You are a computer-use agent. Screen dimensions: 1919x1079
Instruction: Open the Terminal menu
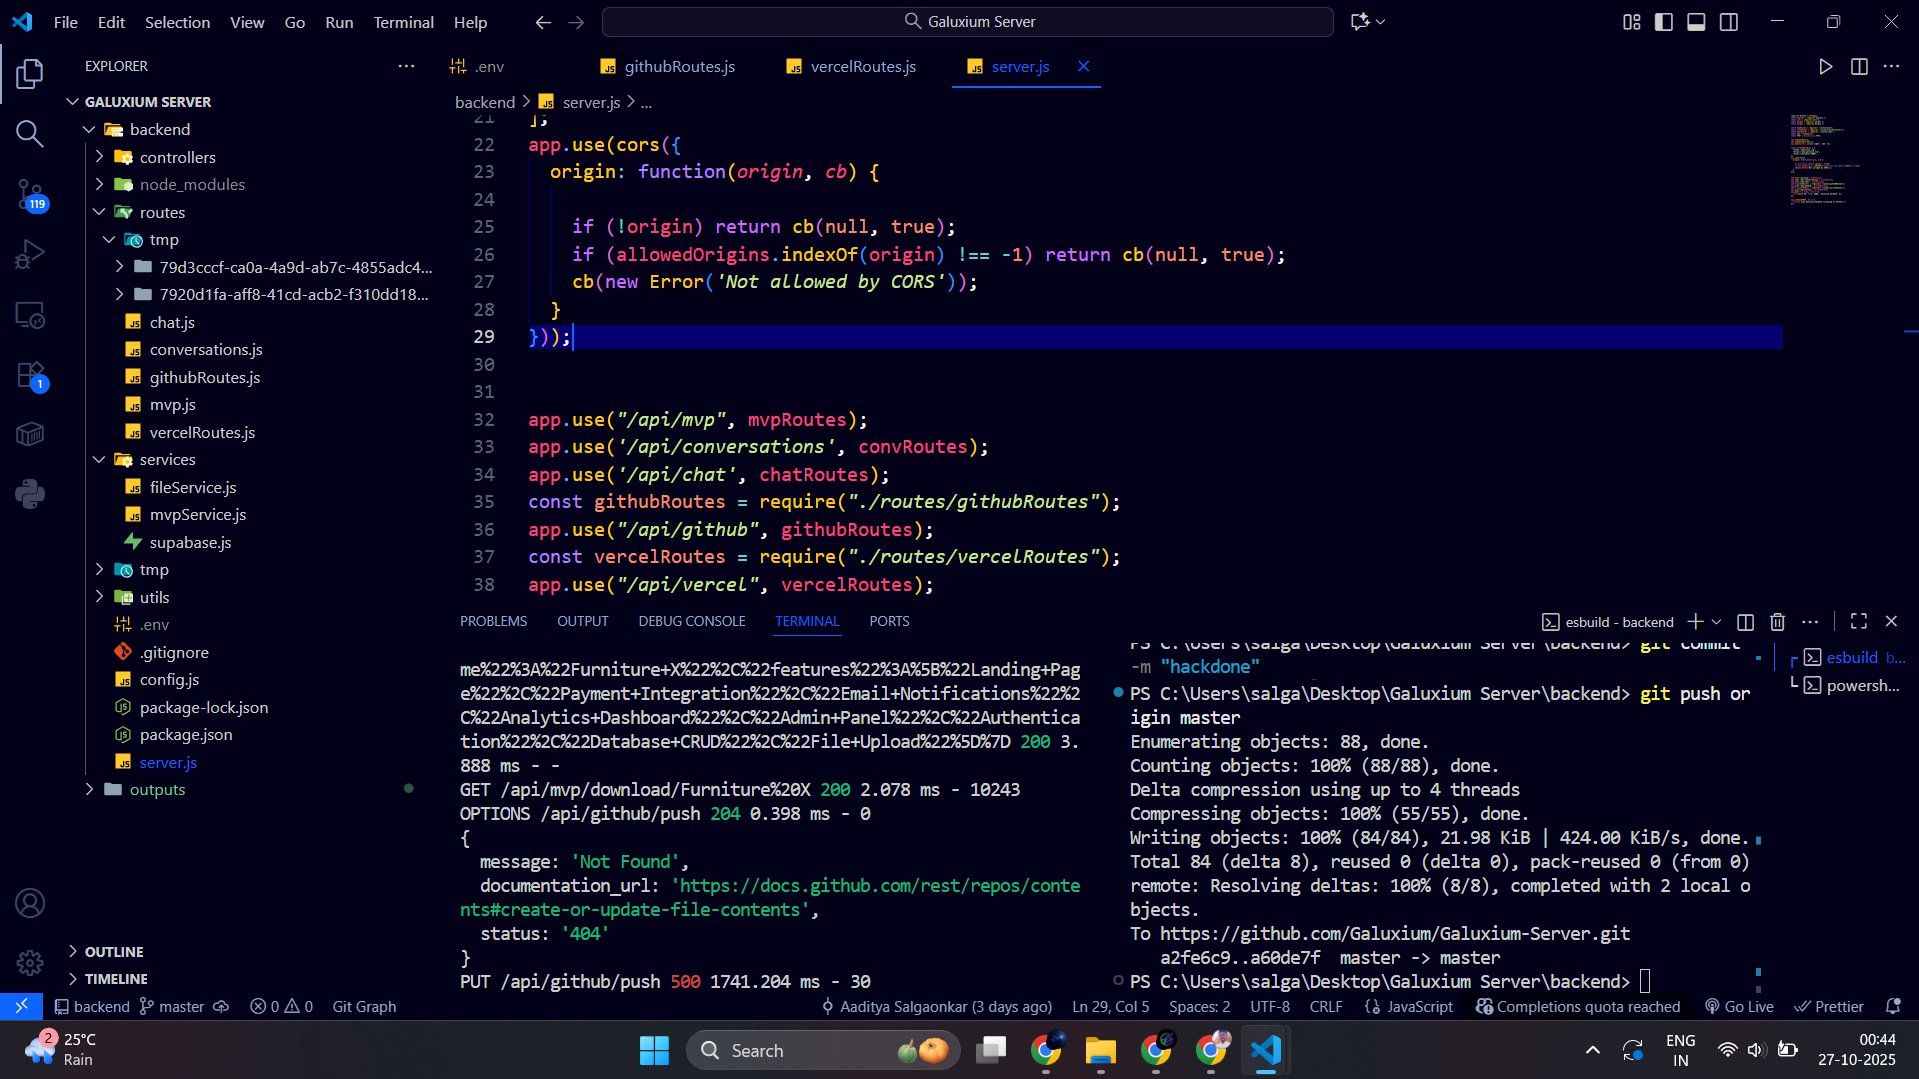pyautogui.click(x=403, y=22)
